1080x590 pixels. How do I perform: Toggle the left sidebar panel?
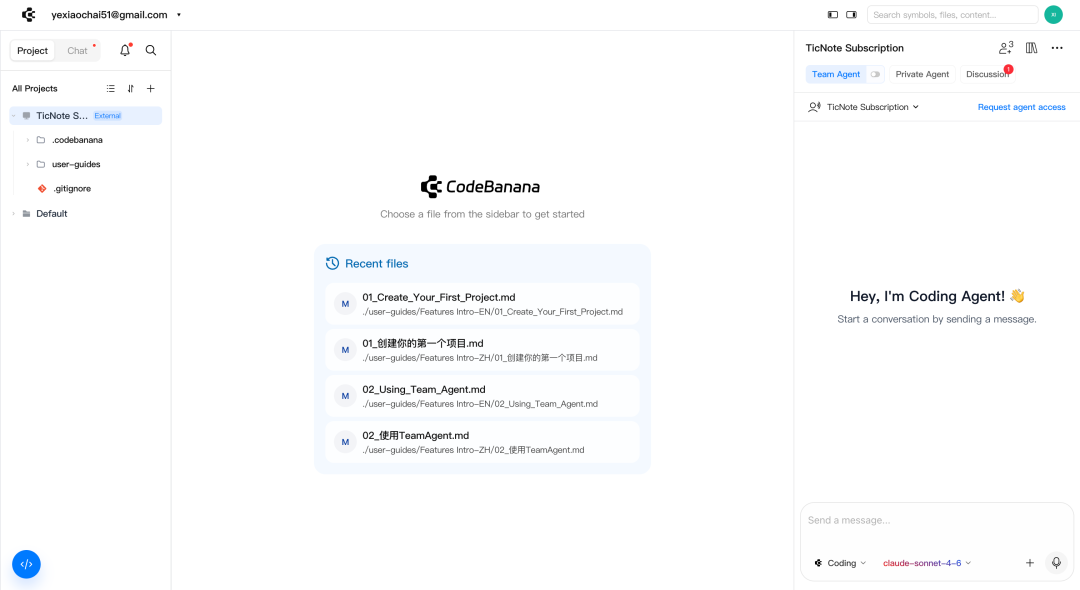pyautogui.click(x=832, y=15)
